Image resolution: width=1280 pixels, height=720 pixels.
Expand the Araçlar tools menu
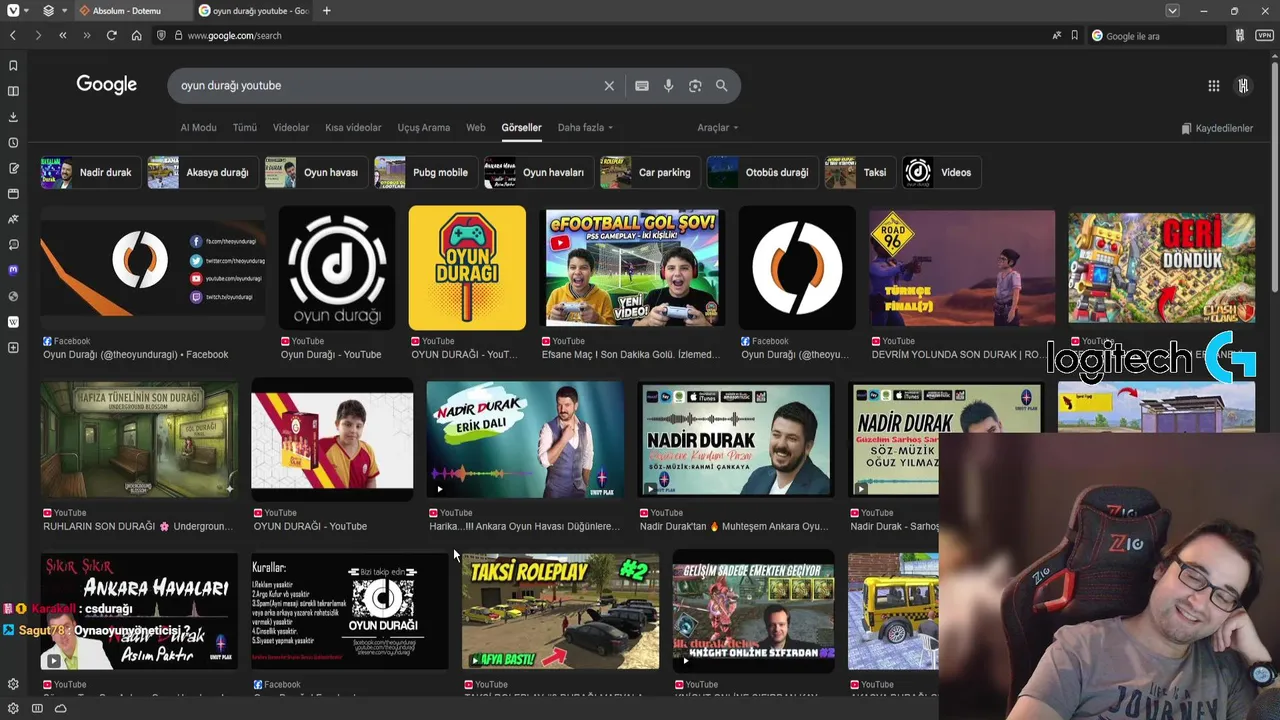[x=717, y=128]
